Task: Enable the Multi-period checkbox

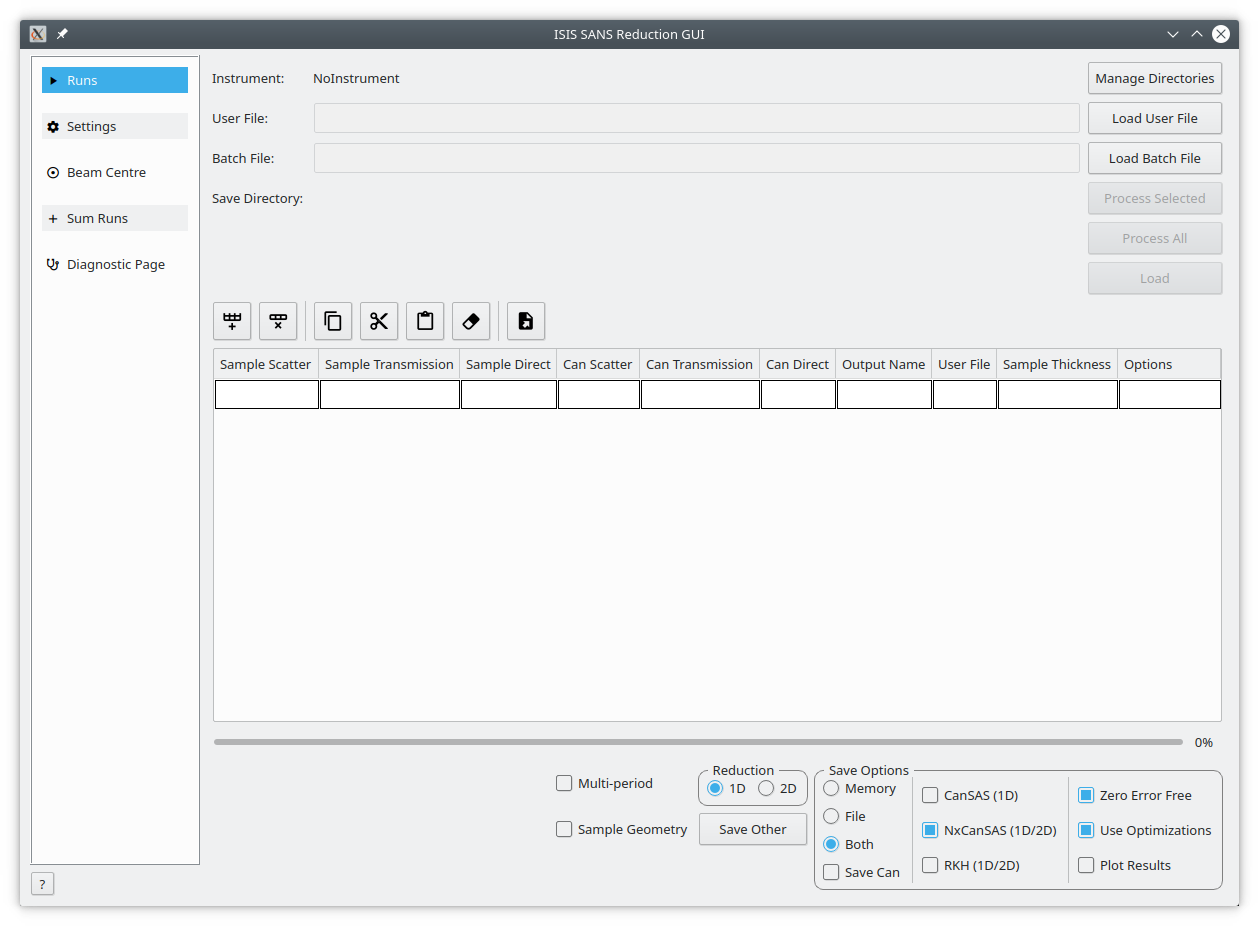Action: (564, 784)
